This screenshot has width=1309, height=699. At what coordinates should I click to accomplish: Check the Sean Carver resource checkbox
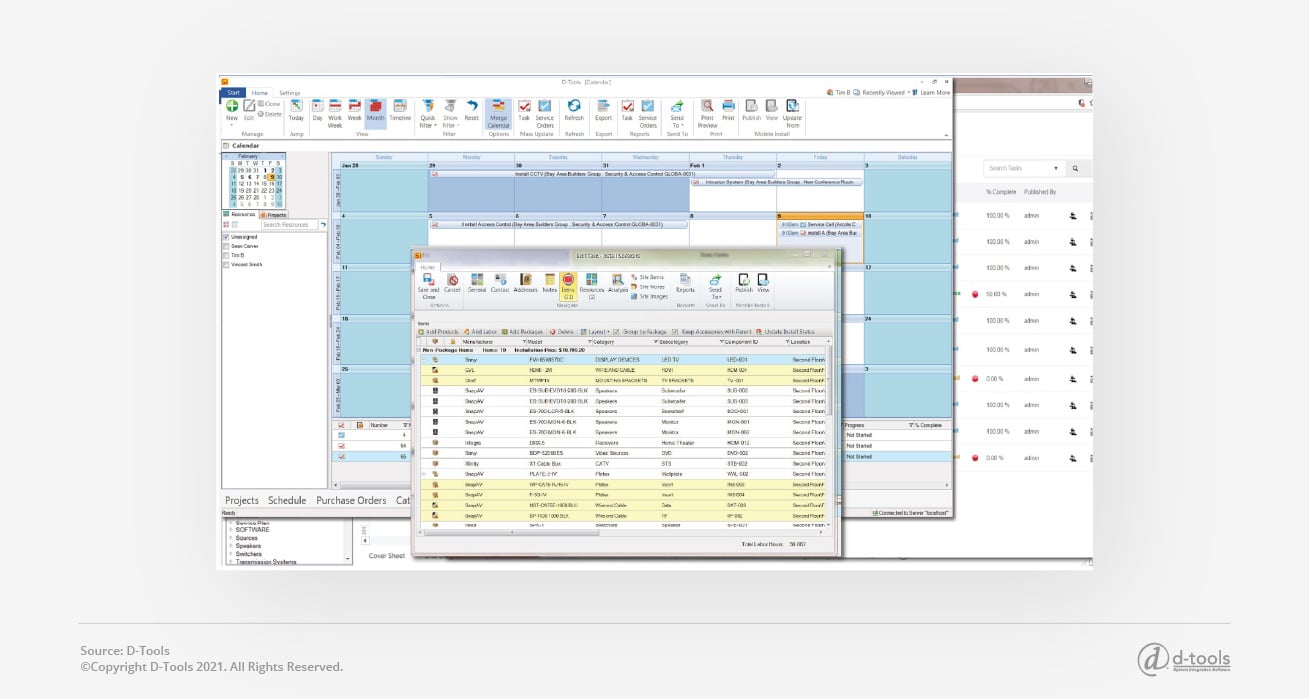pos(226,246)
